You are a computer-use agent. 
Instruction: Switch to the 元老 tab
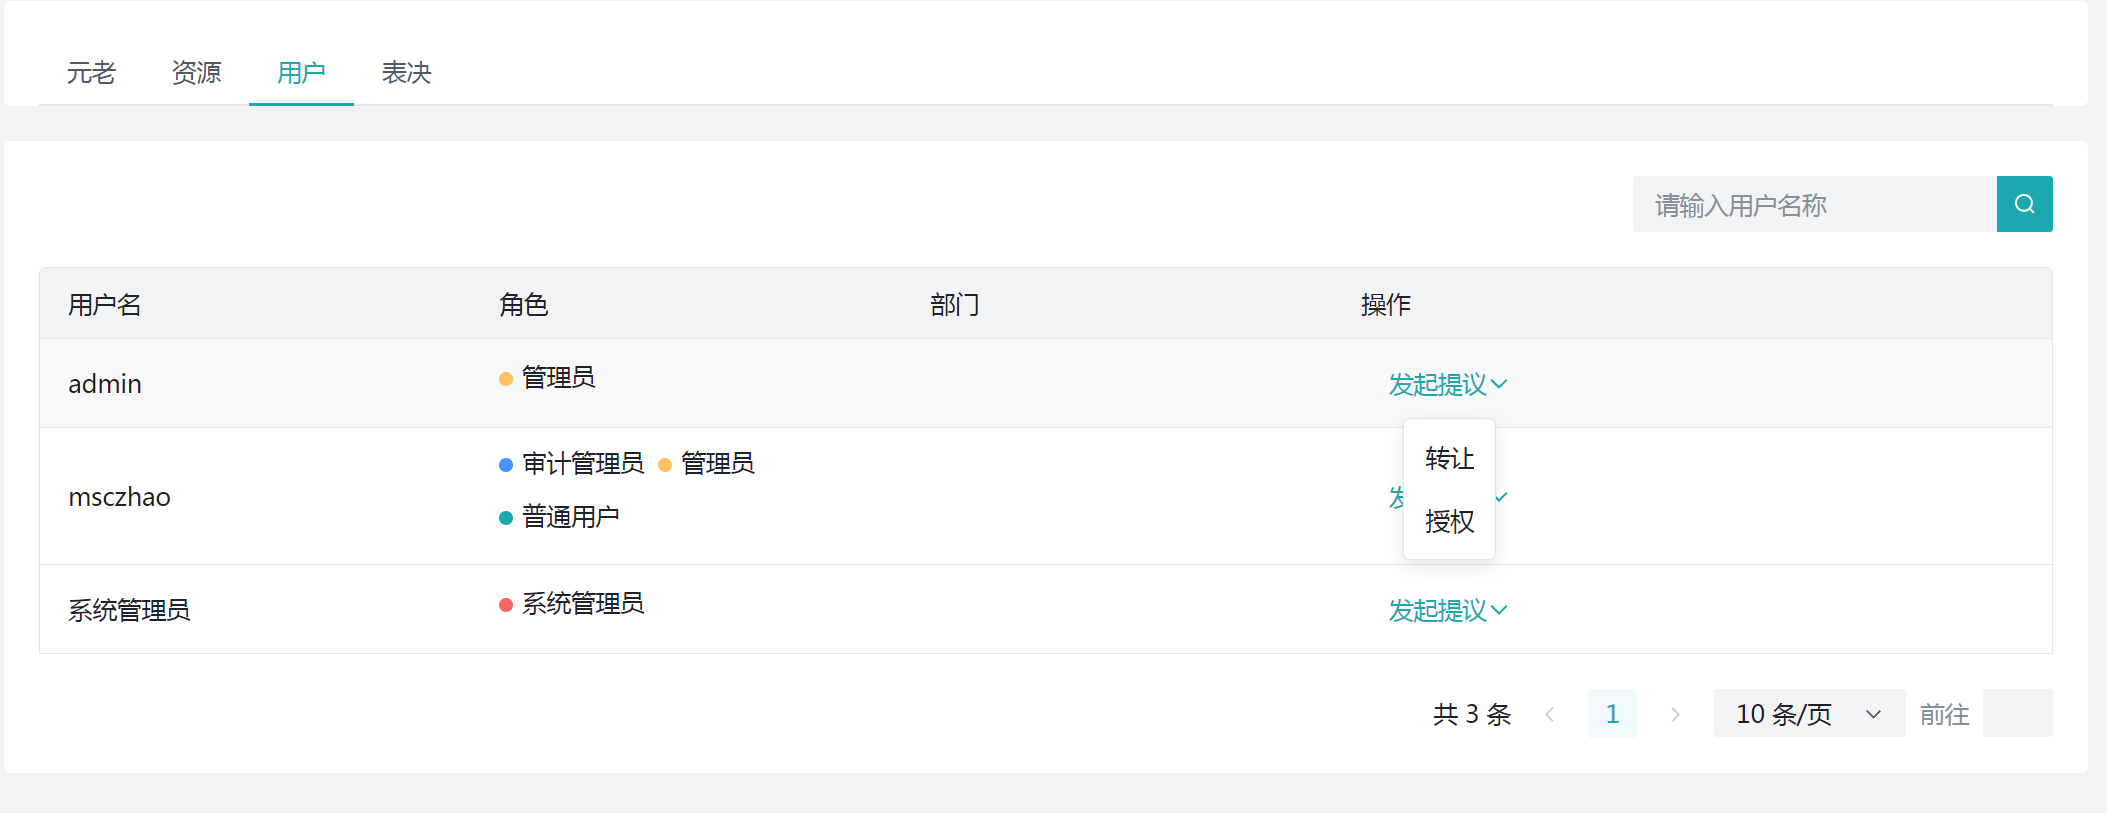point(91,73)
